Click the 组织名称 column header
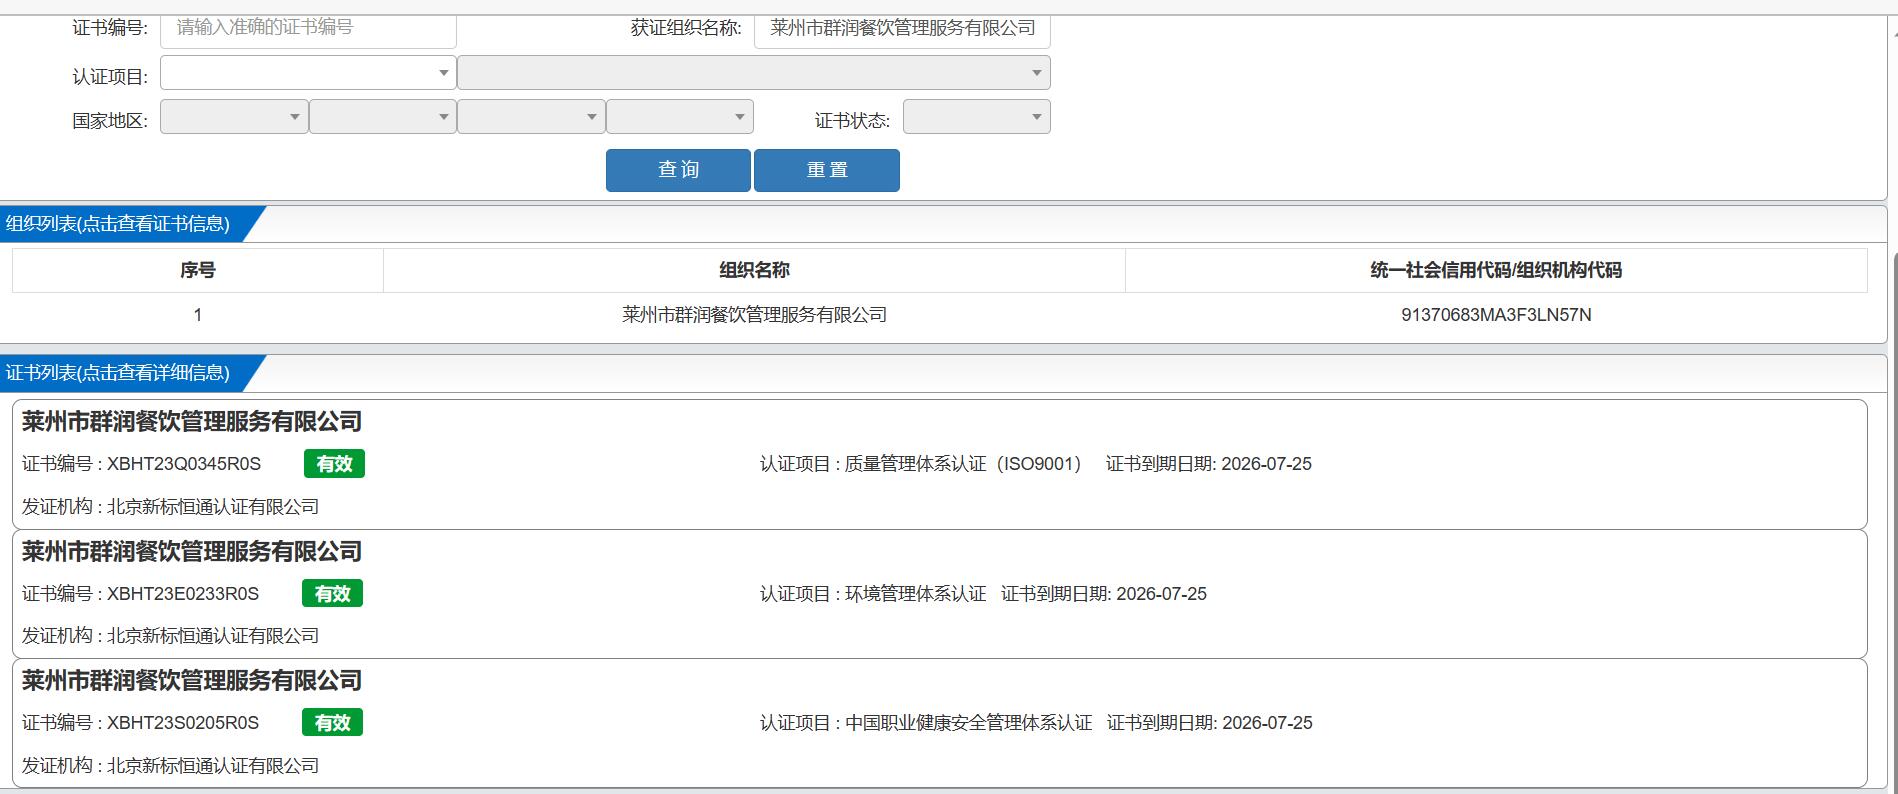Screen dimensions: 1898x794 [x=754, y=270]
